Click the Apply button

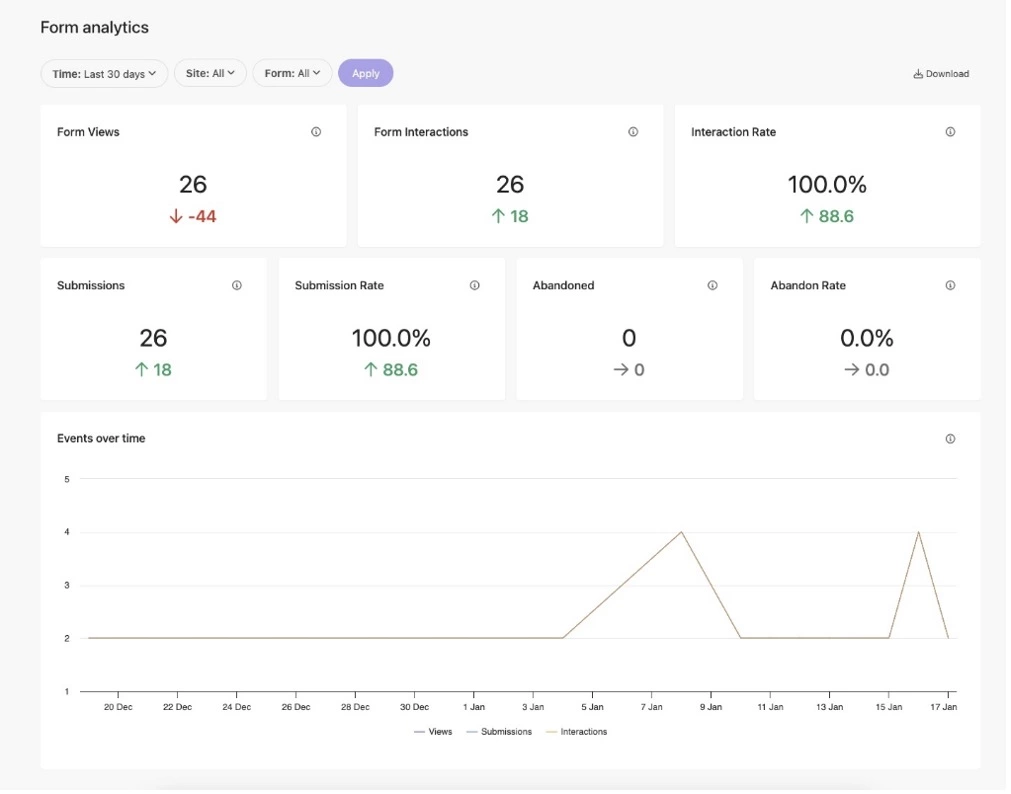click(366, 74)
